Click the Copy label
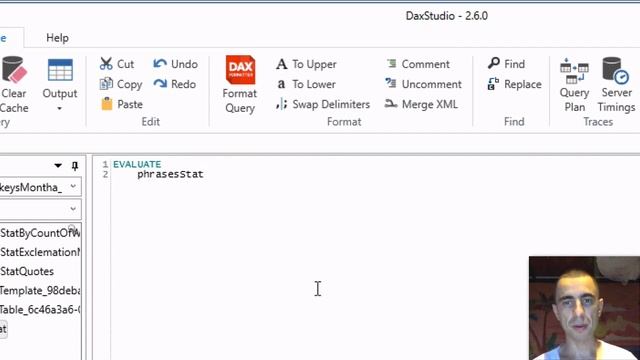This screenshot has width=640, height=360. [129, 84]
